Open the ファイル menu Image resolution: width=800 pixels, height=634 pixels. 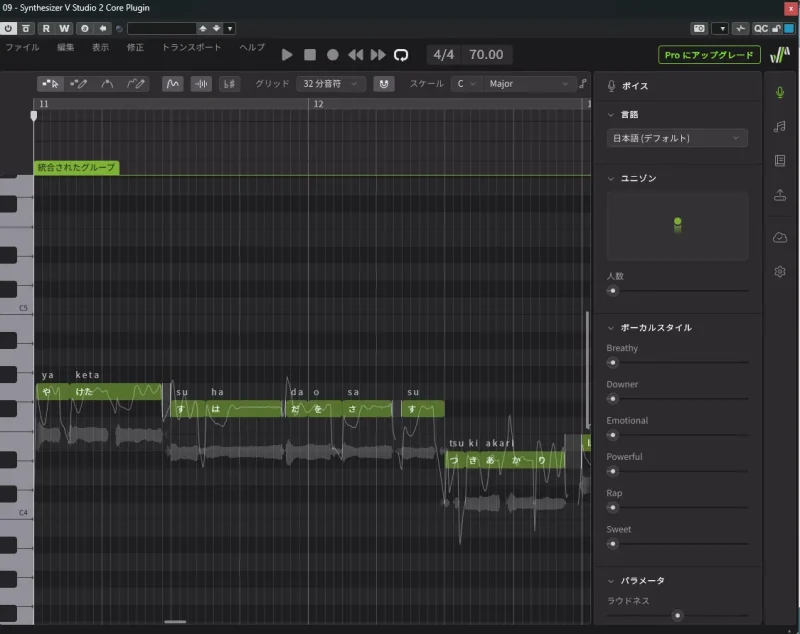22,47
